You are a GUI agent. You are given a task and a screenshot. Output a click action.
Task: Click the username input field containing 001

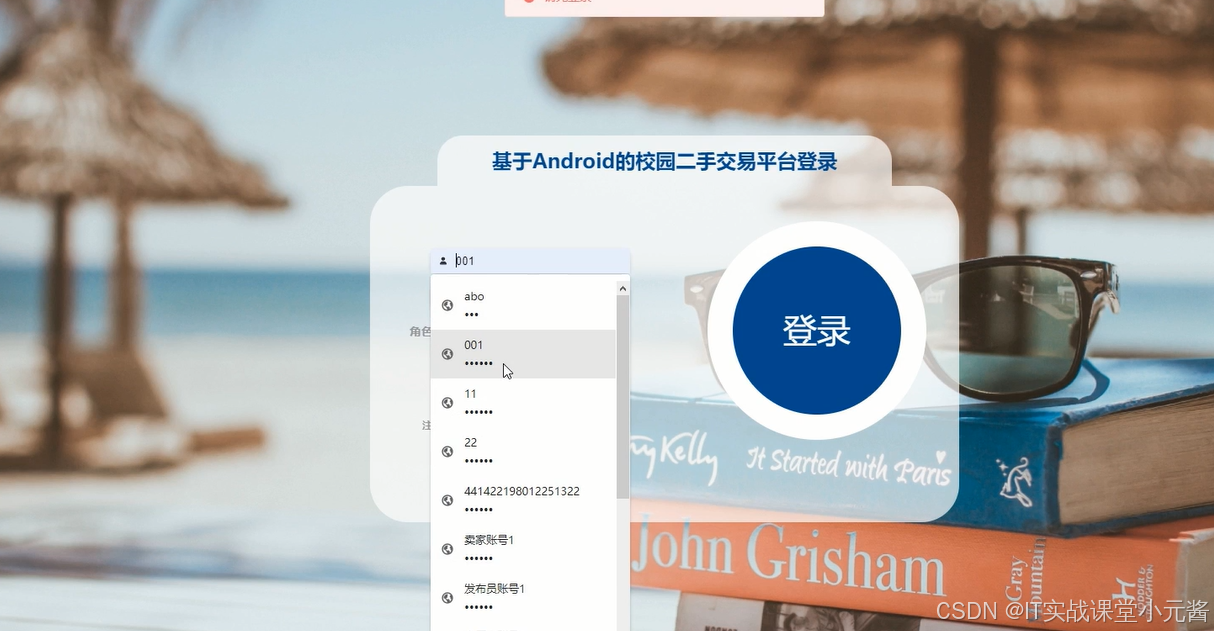(x=530, y=261)
